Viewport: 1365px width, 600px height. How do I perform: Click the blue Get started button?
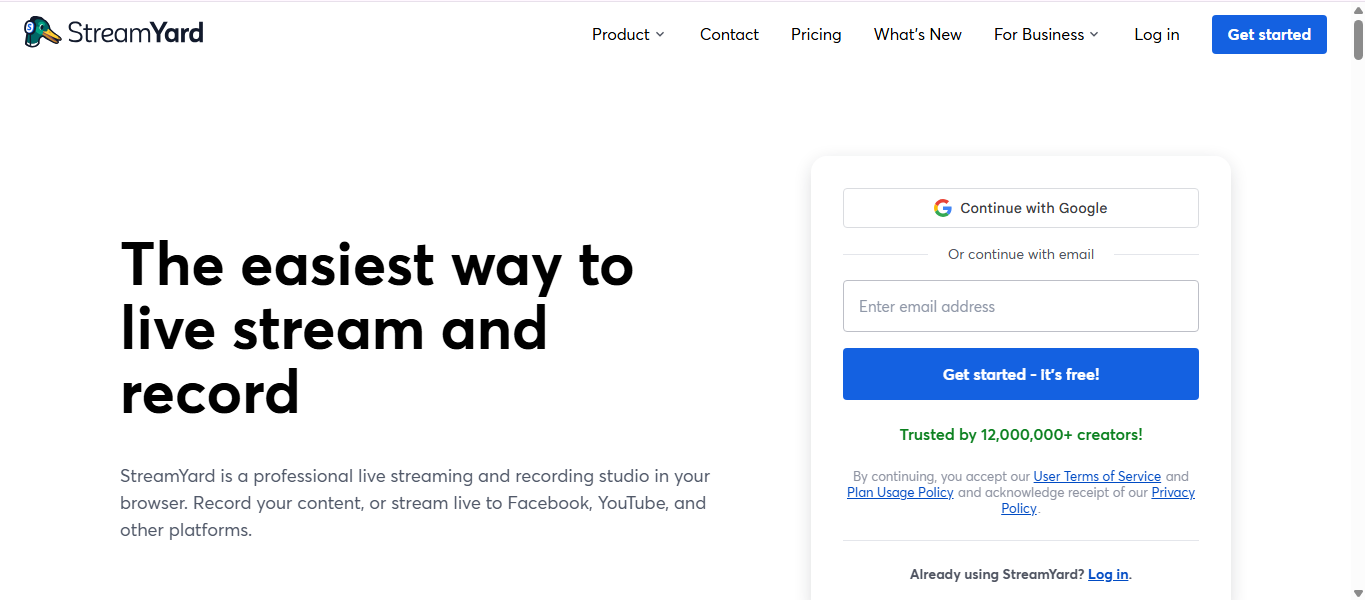pyautogui.click(x=1268, y=34)
